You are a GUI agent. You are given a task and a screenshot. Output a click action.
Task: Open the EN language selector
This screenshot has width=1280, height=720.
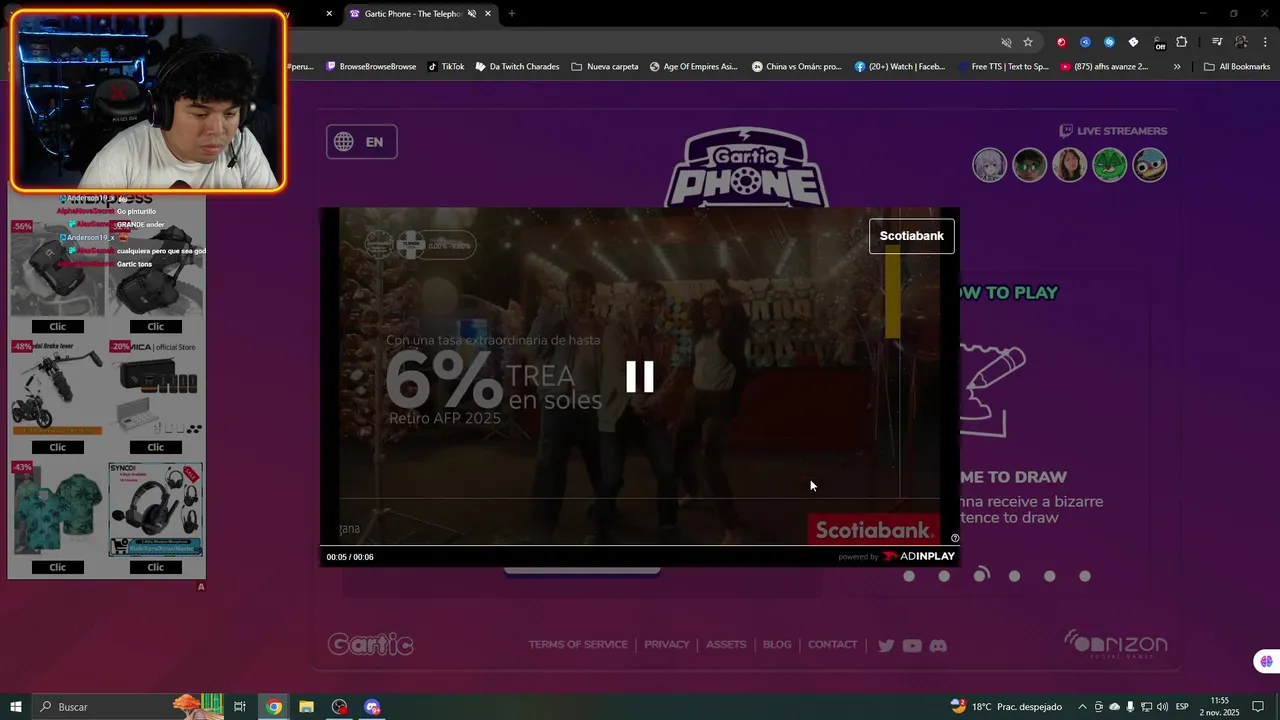coord(361,142)
